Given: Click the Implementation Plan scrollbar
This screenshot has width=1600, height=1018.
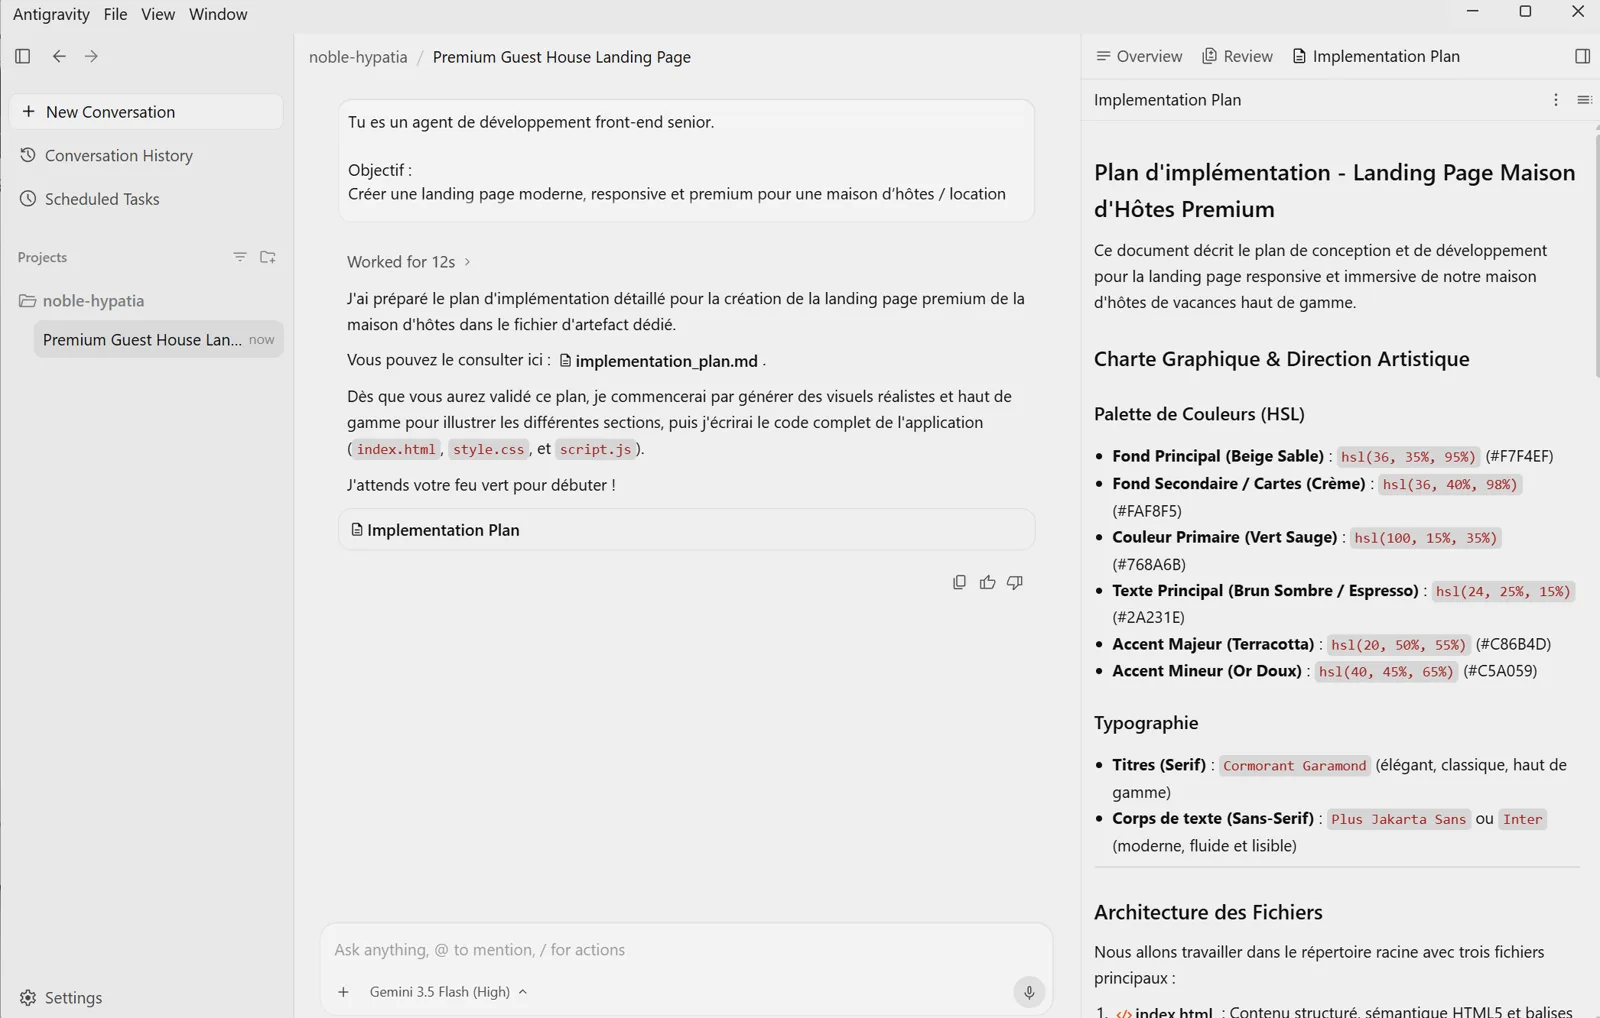Looking at the screenshot, I should tap(1596, 256).
